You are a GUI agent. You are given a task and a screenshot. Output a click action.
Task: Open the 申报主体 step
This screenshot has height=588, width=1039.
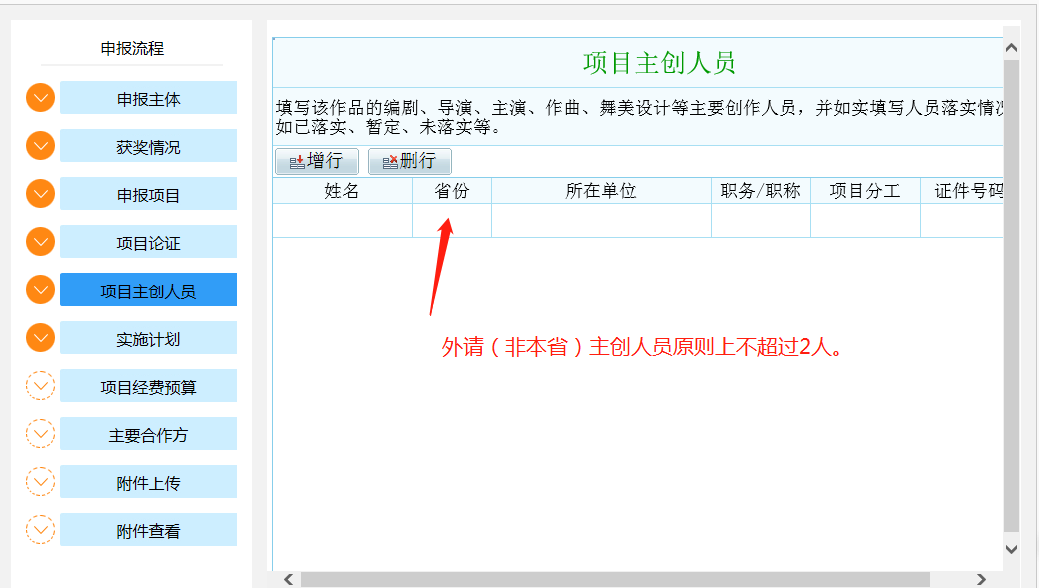click(148, 99)
